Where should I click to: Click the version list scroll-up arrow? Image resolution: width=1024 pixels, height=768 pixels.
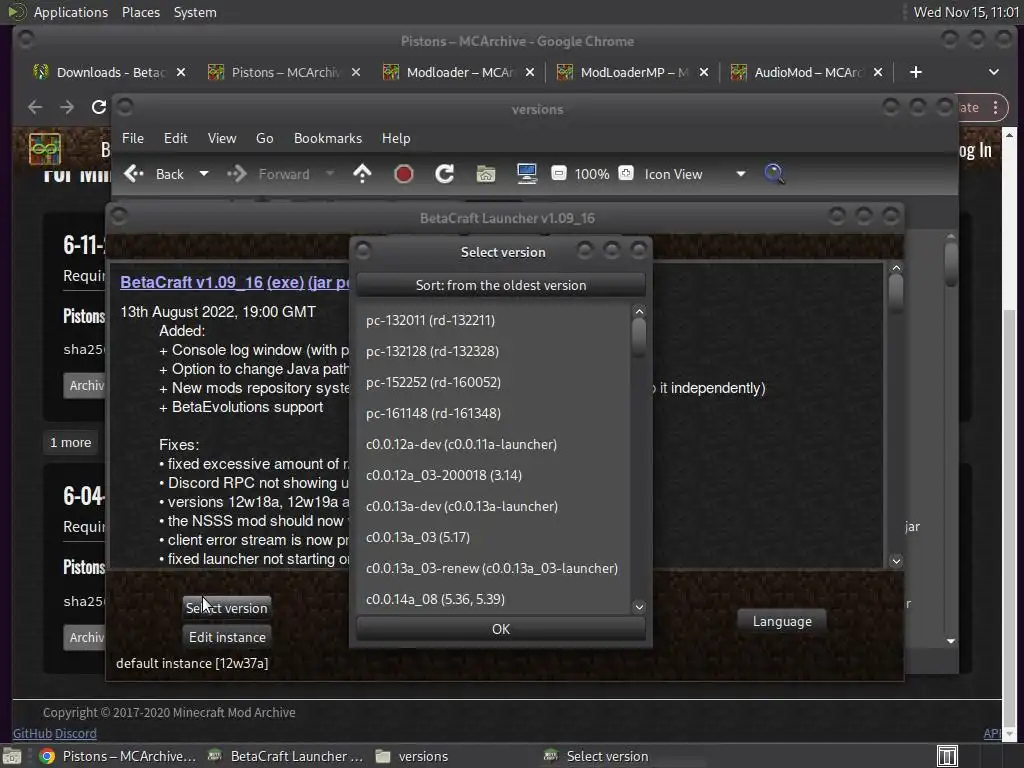639,312
